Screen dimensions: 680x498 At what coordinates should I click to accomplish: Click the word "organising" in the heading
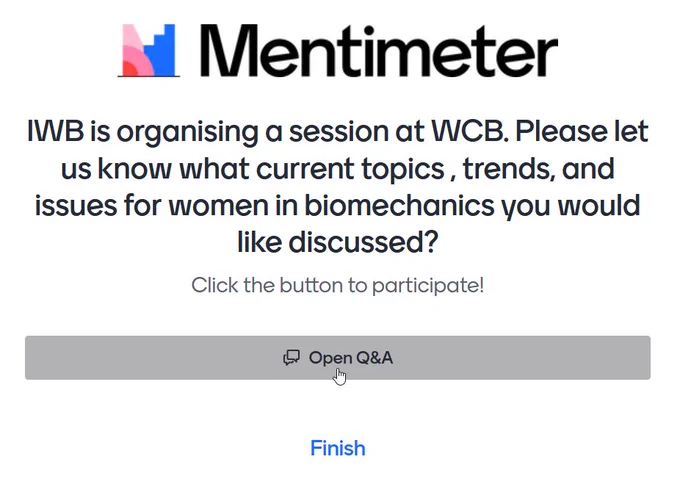(187, 132)
